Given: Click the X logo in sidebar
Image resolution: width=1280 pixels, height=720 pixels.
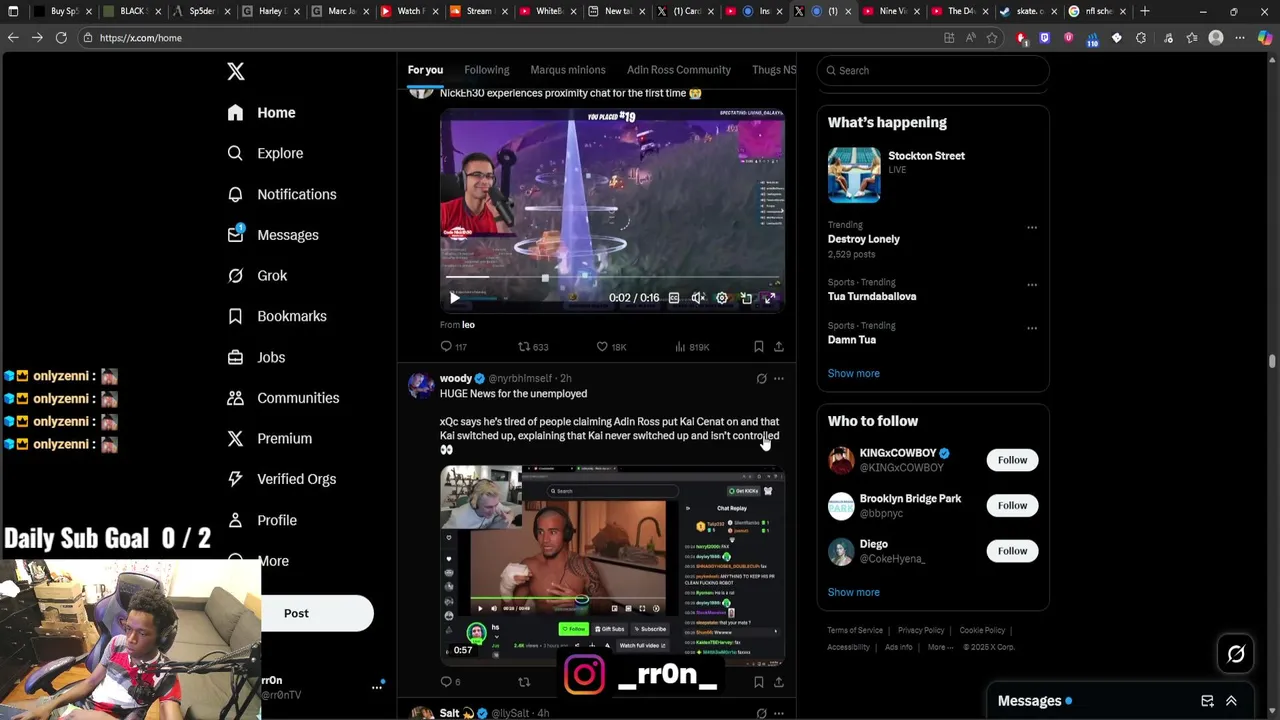Looking at the screenshot, I should pyautogui.click(x=236, y=71).
